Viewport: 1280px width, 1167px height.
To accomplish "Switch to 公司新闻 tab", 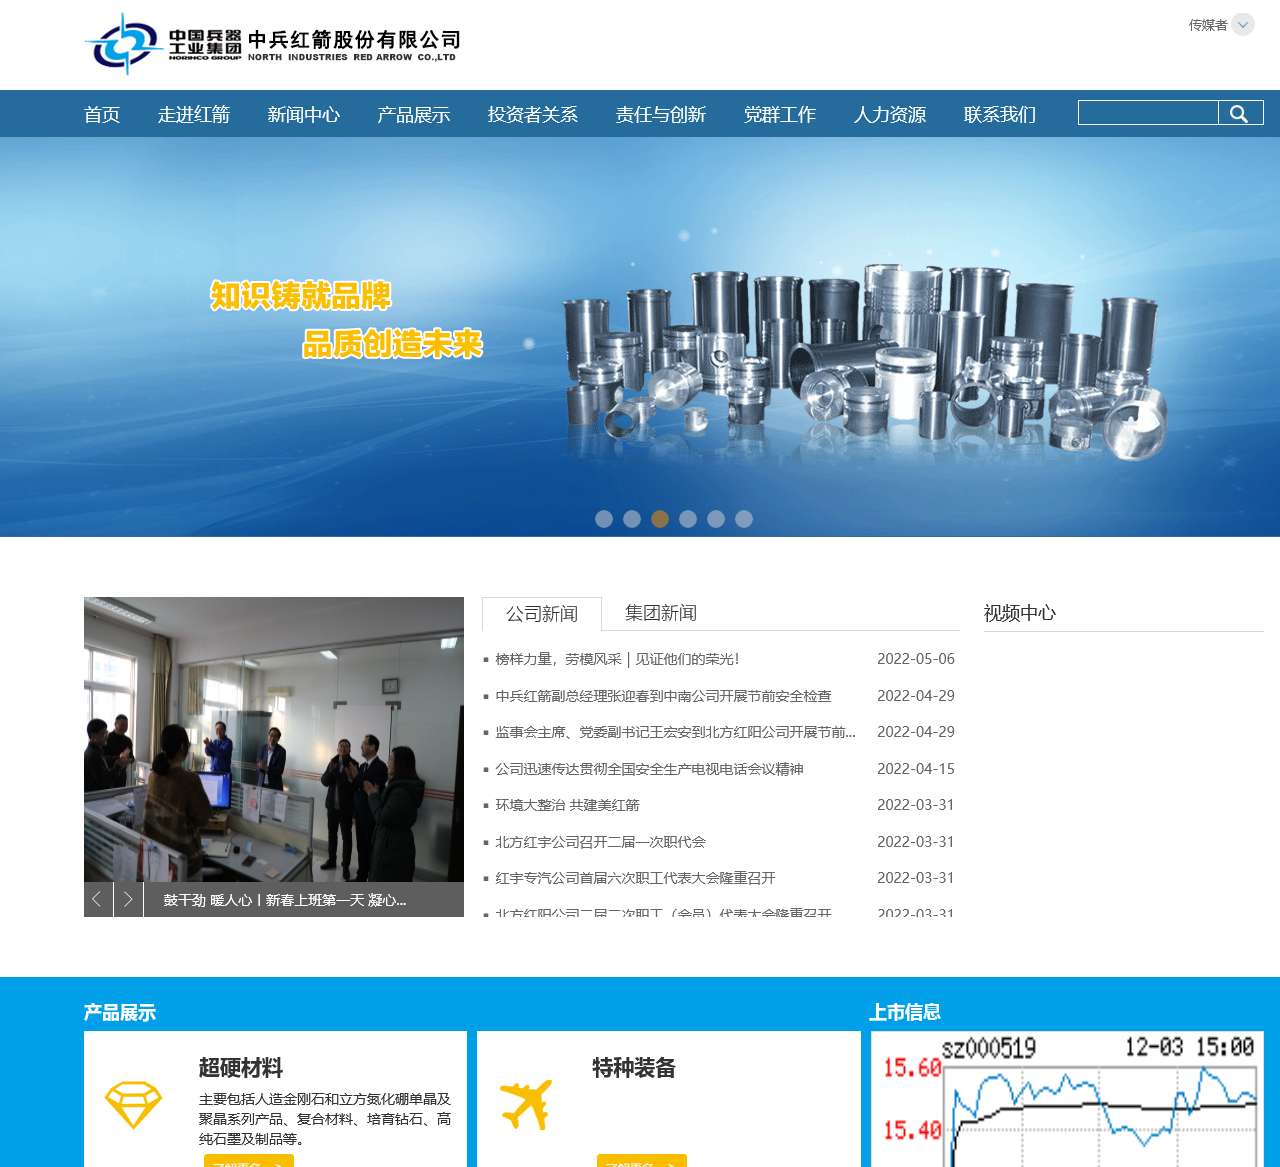I will tap(542, 613).
